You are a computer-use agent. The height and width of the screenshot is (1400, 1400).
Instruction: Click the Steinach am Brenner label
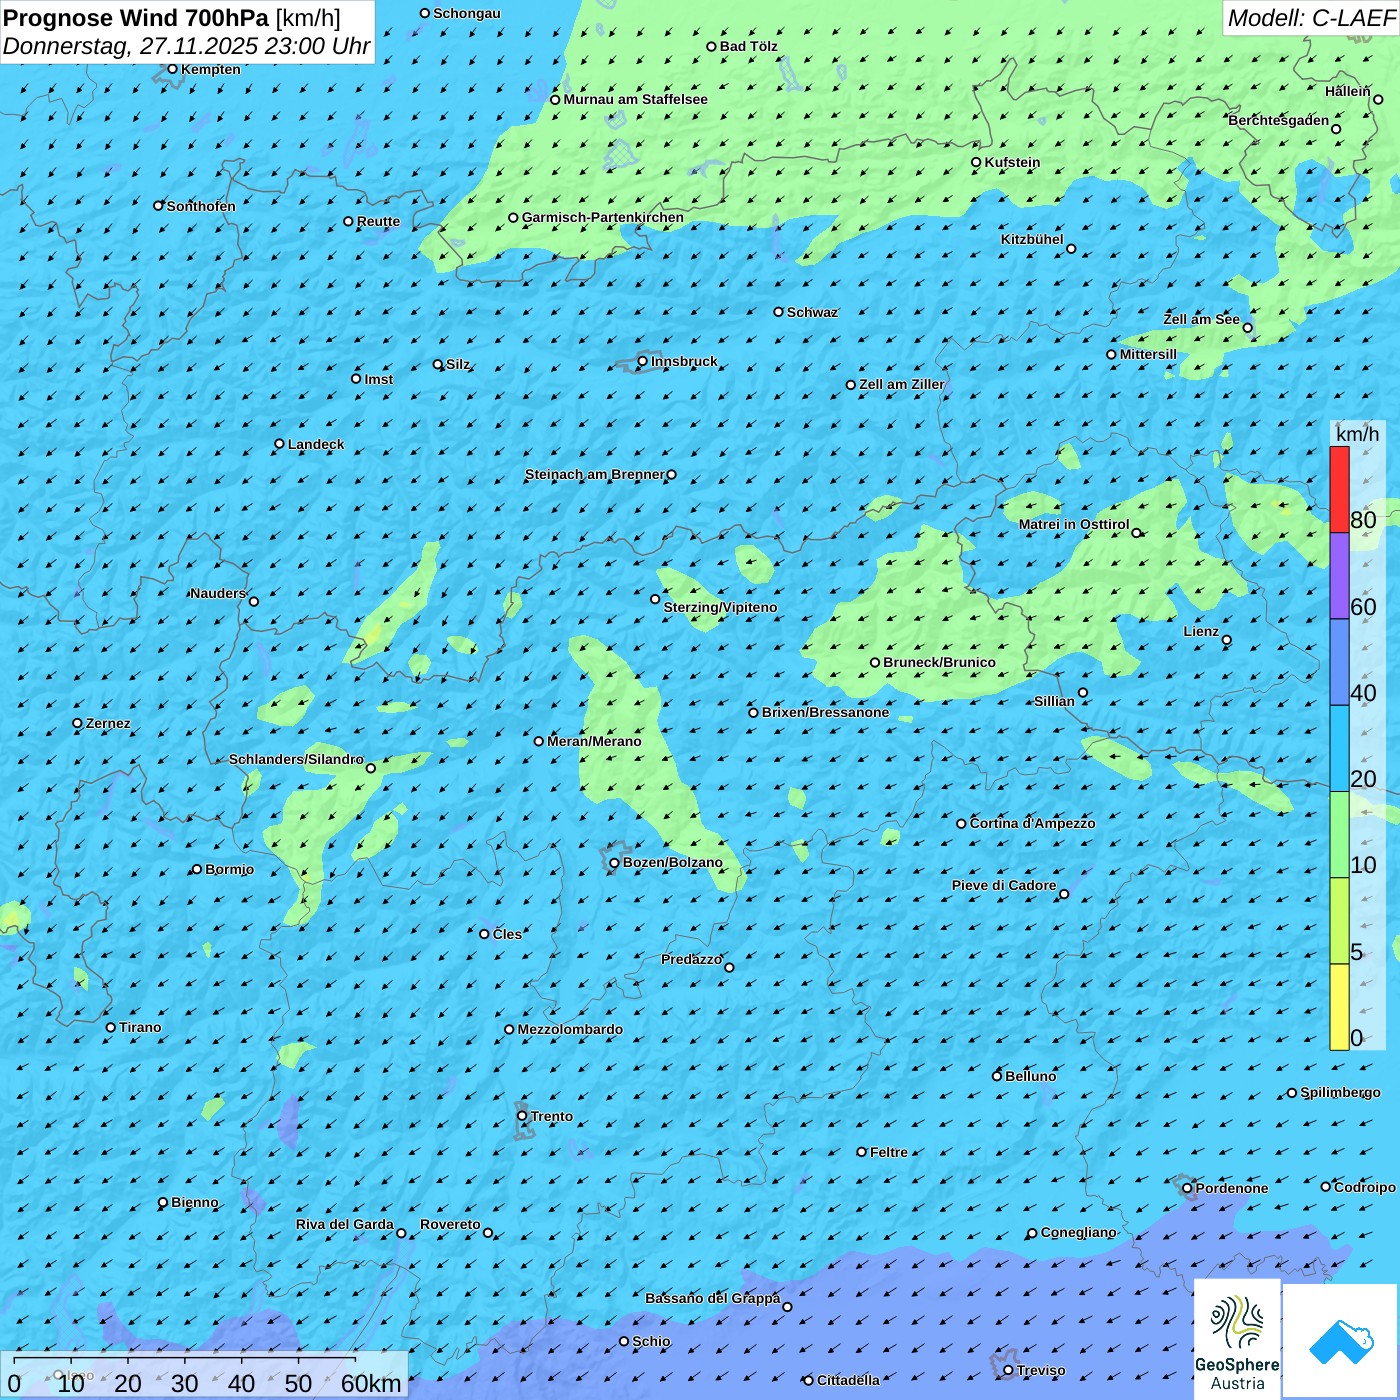pos(594,474)
